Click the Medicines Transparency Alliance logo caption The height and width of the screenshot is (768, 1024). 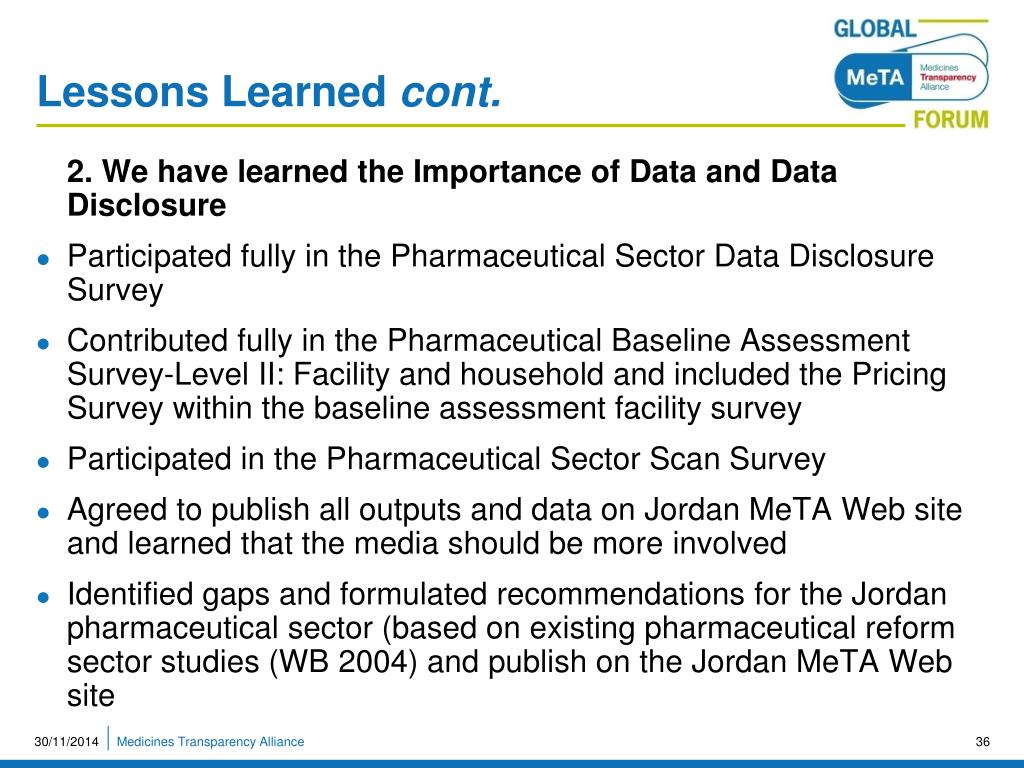[x=948, y=77]
